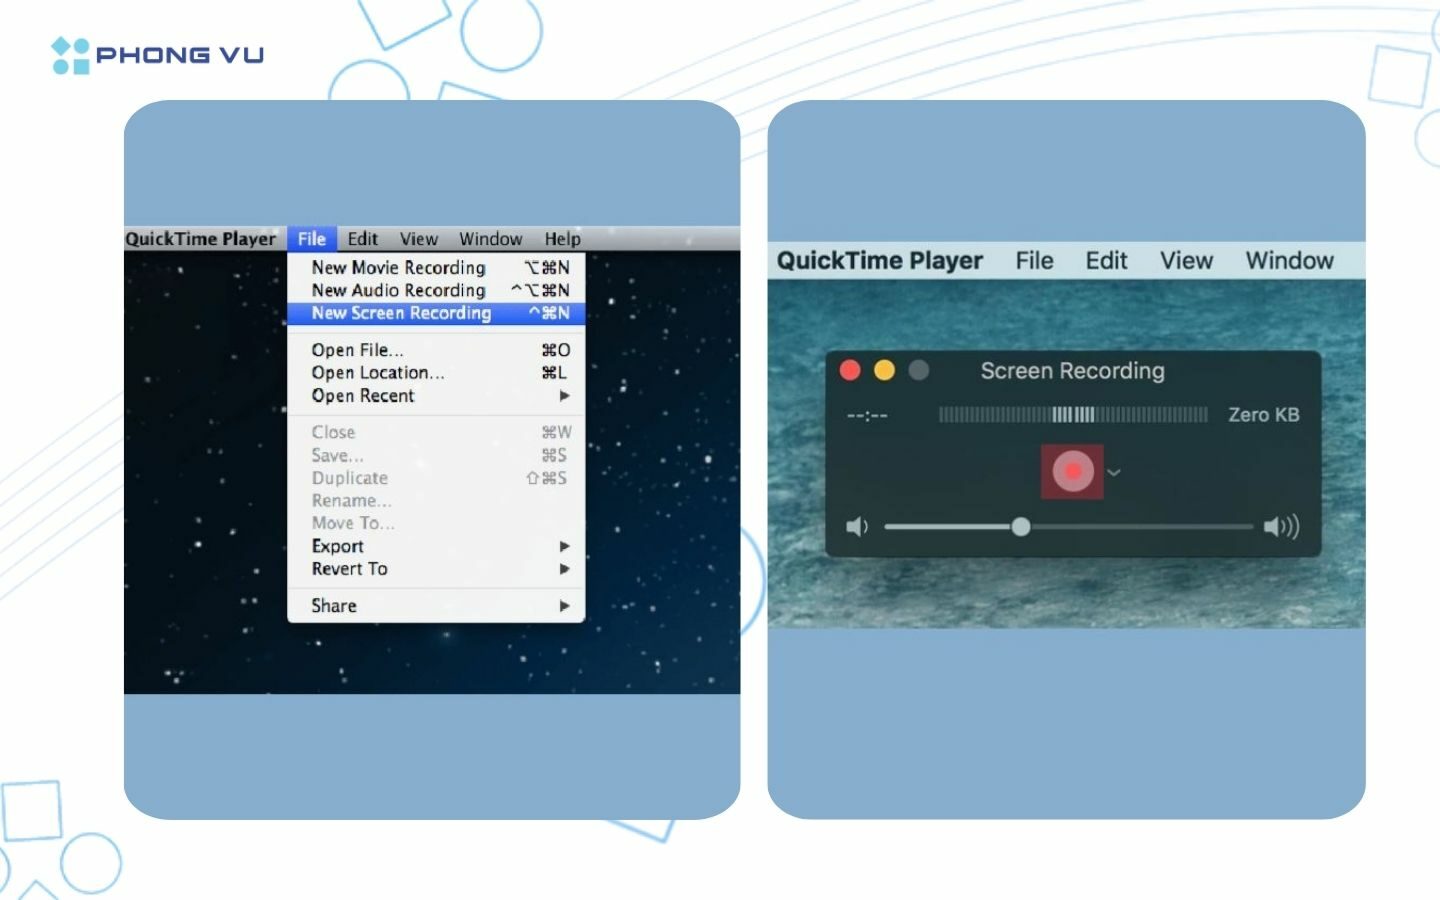Expand the Open Recent submenu
1440x900 pixels.
point(436,396)
